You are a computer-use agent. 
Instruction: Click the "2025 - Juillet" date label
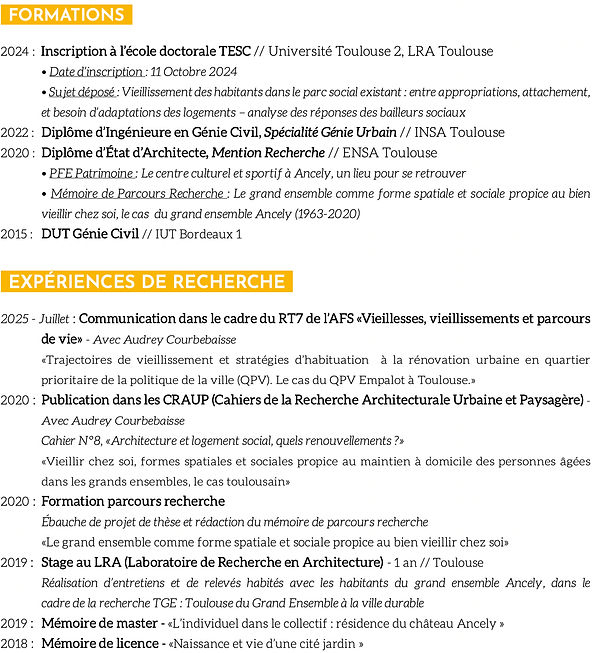click(36, 319)
